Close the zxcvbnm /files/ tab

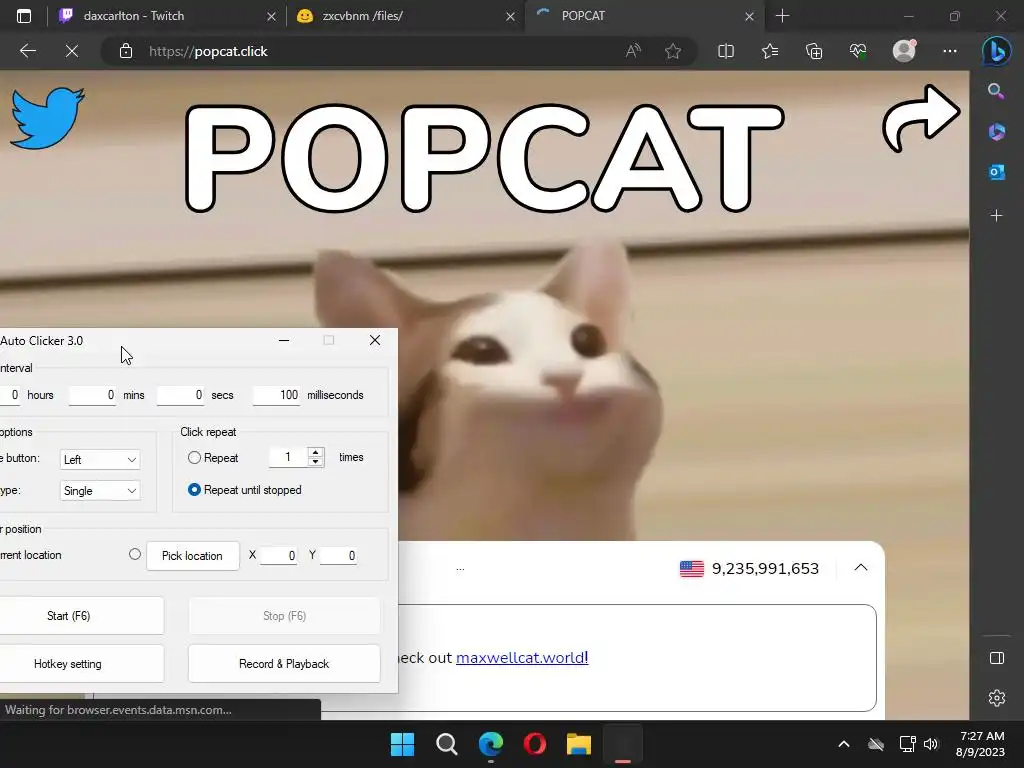pos(510,16)
